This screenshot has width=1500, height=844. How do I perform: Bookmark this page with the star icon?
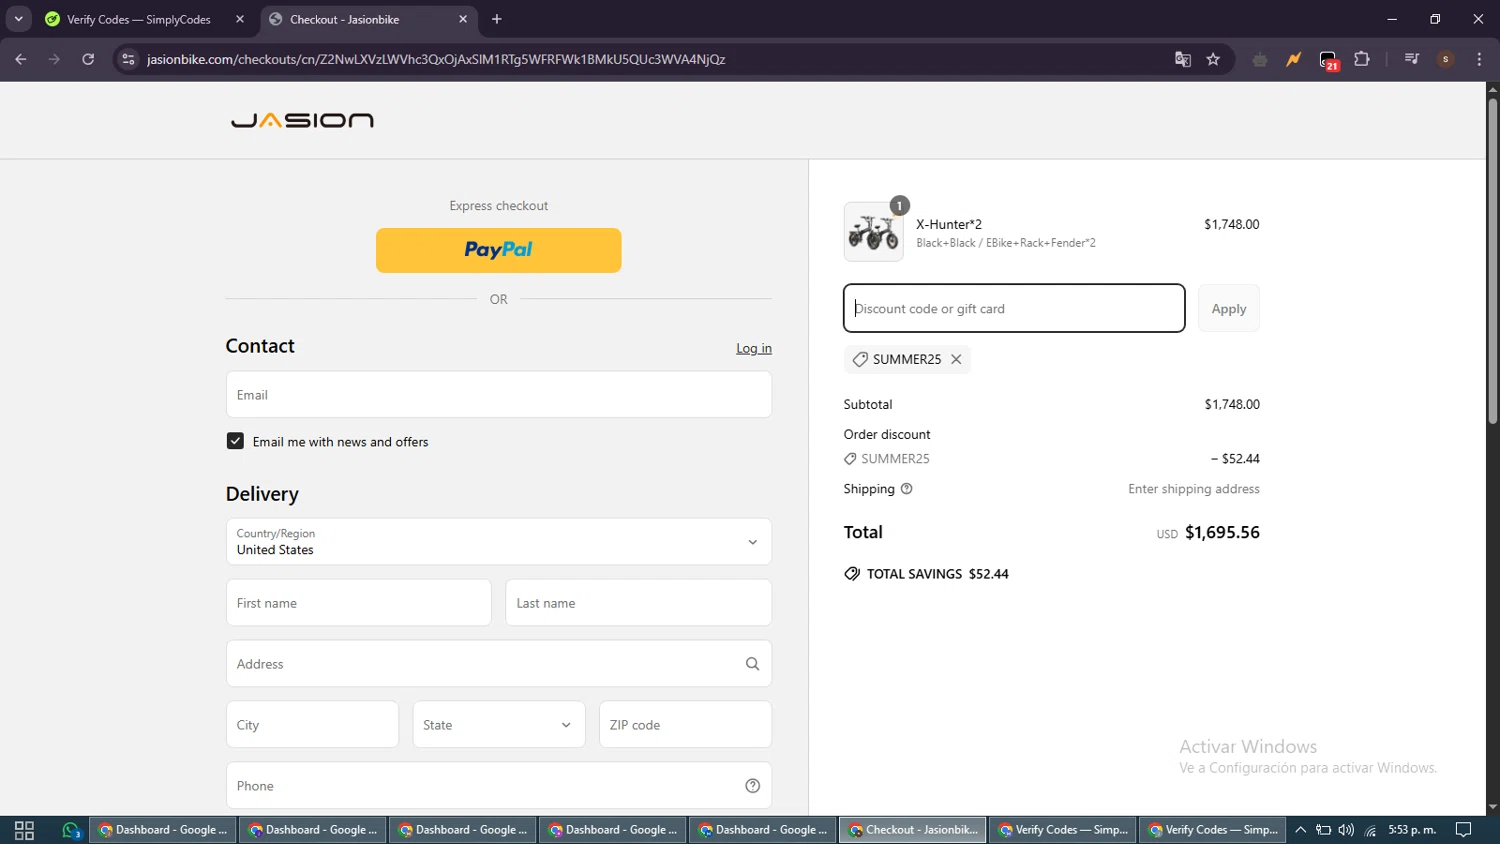[1213, 59]
